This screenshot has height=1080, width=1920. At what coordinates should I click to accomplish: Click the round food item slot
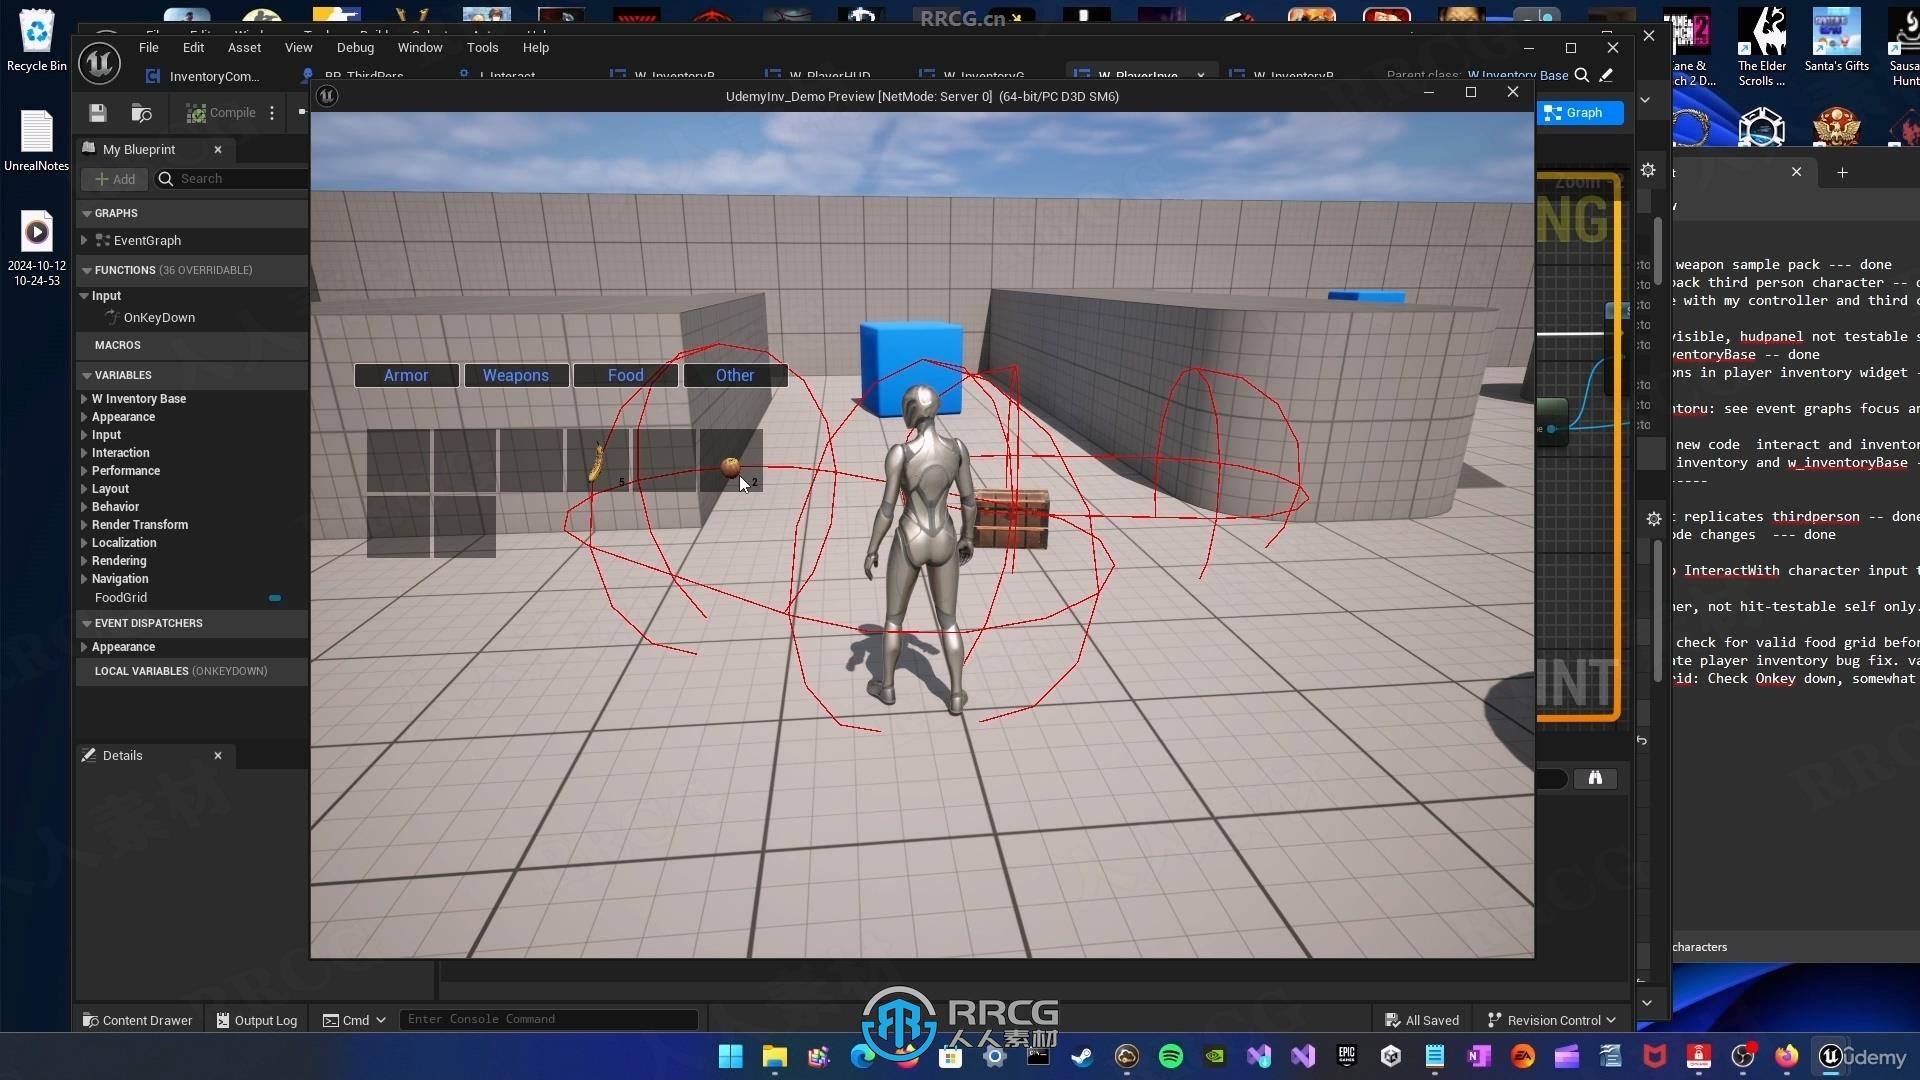[731, 460]
